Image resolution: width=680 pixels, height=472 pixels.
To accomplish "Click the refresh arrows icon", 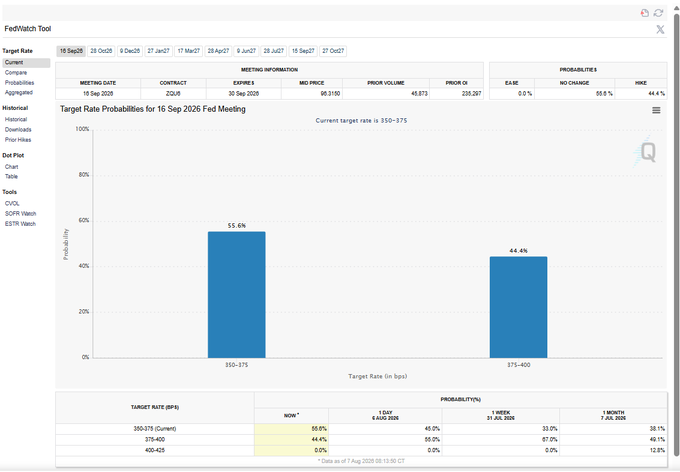I will click(x=658, y=13).
